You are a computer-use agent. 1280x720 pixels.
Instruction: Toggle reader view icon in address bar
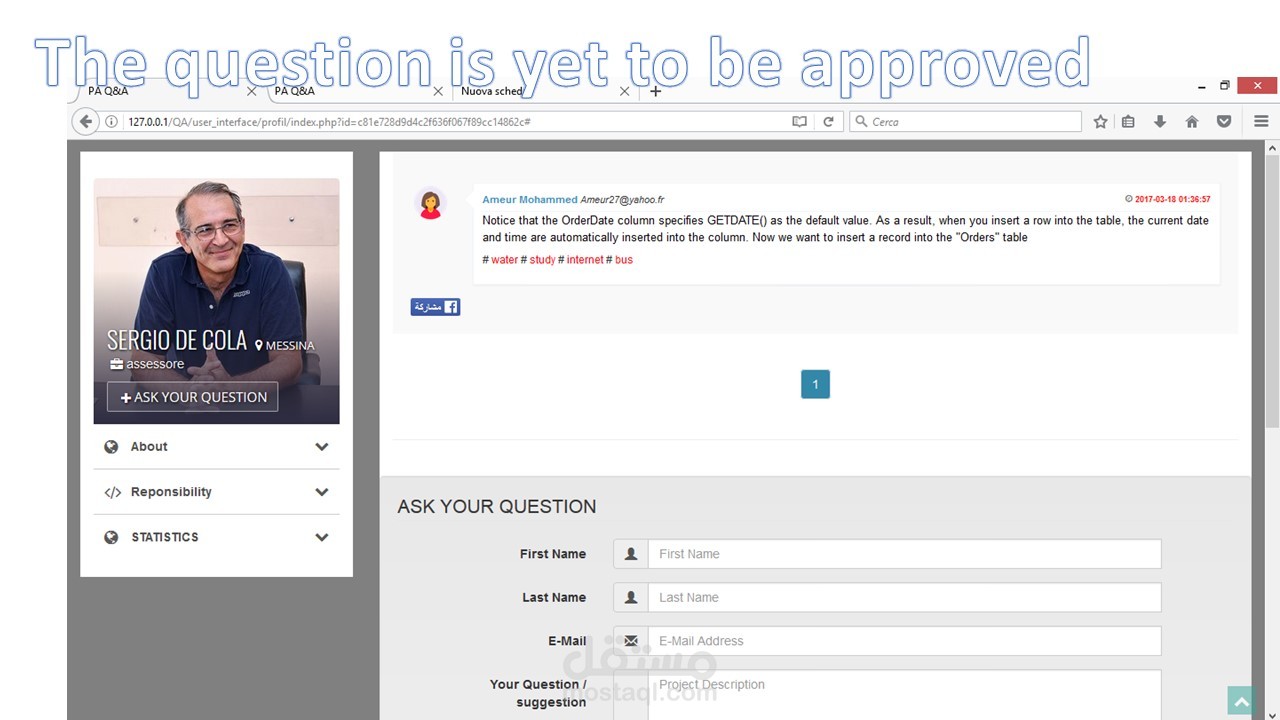click(x=799, y=122)
